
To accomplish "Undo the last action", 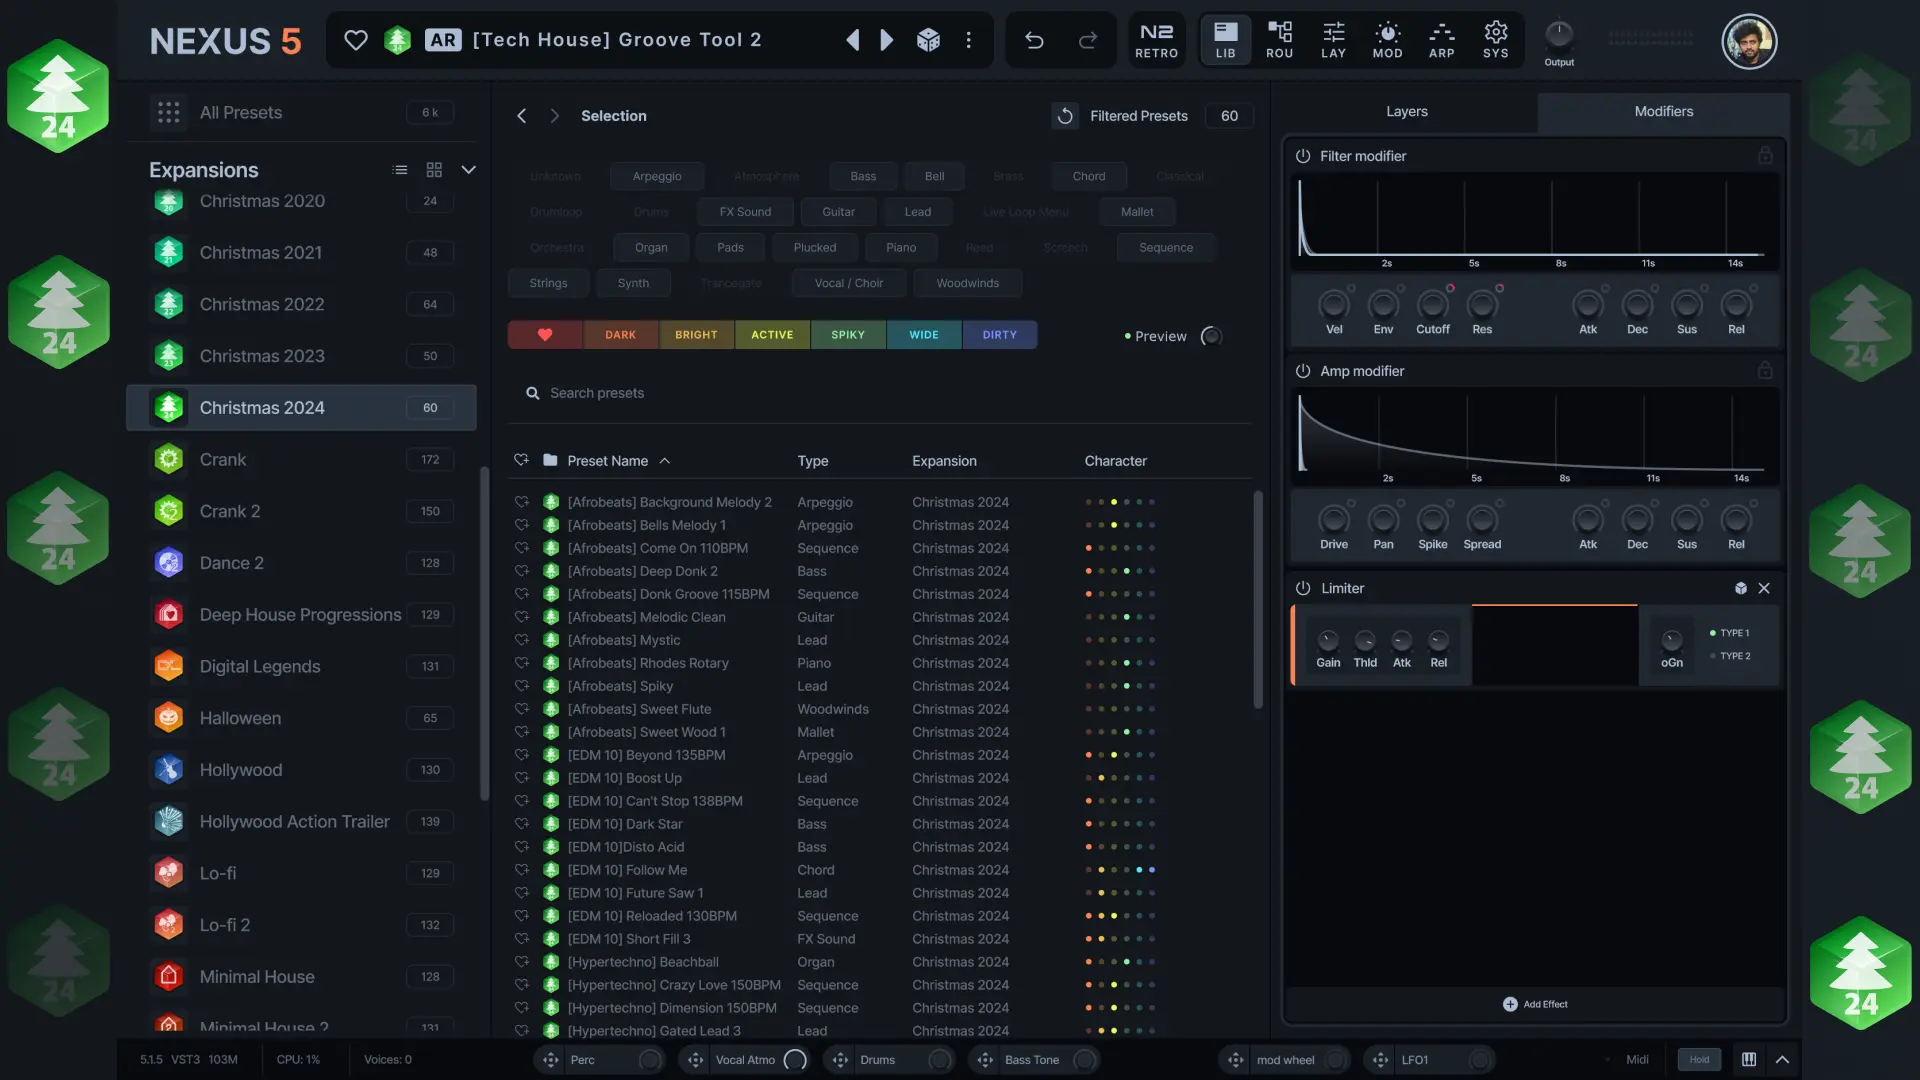I will (1034, 40).
